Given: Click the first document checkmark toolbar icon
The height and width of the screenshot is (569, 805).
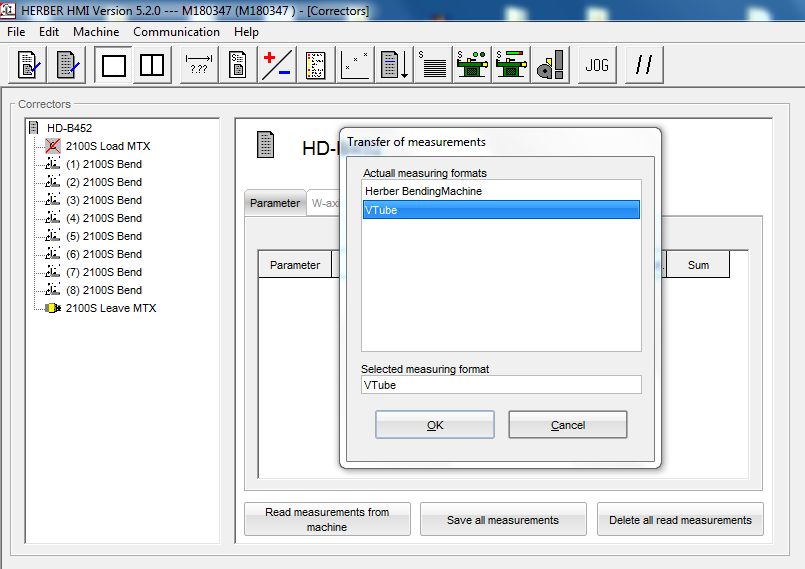Looking at the screenshot, I should [x=28, y=66].
